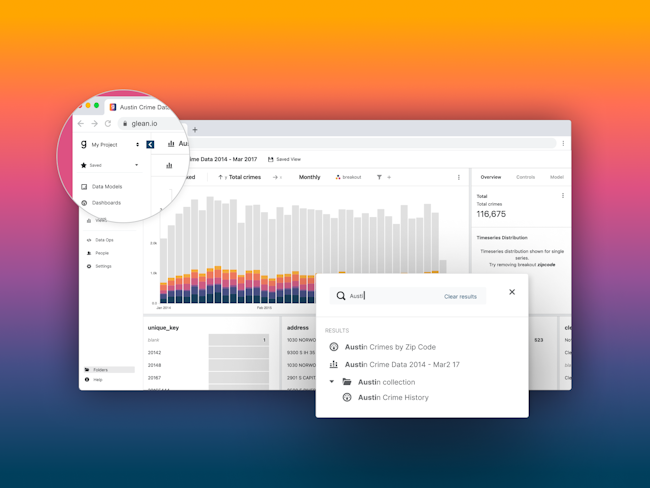Click the dashboard icon of Austin Crime History
650x488 pixels.
click(347, 397)
